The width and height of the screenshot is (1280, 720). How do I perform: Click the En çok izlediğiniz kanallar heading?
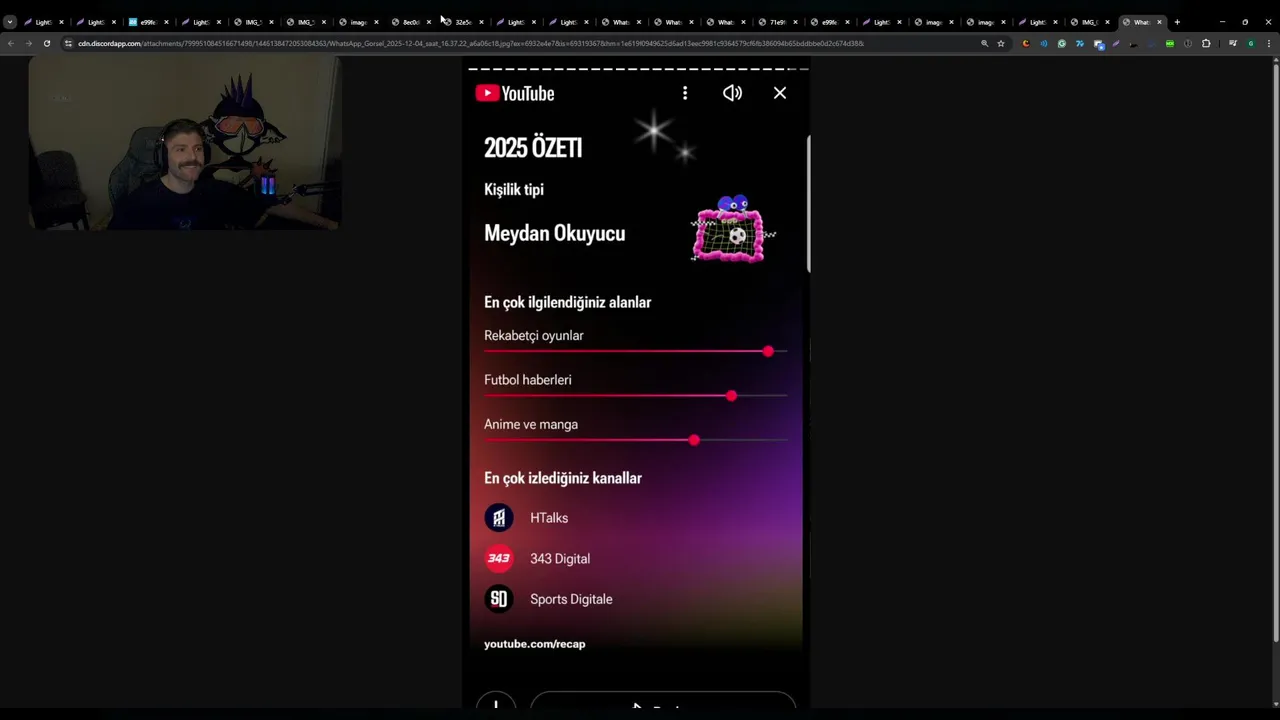click(563, 478)
